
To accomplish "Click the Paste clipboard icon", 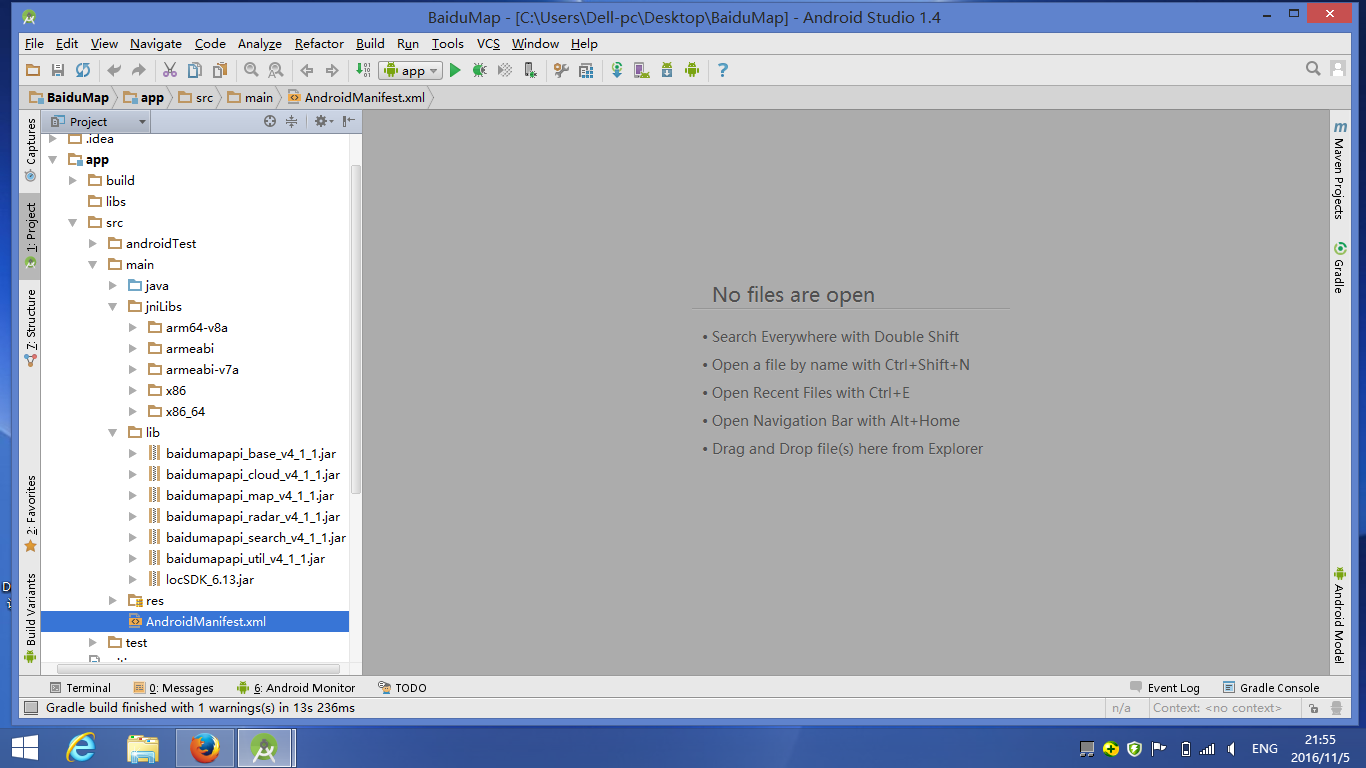I will [x=219, y=70].
